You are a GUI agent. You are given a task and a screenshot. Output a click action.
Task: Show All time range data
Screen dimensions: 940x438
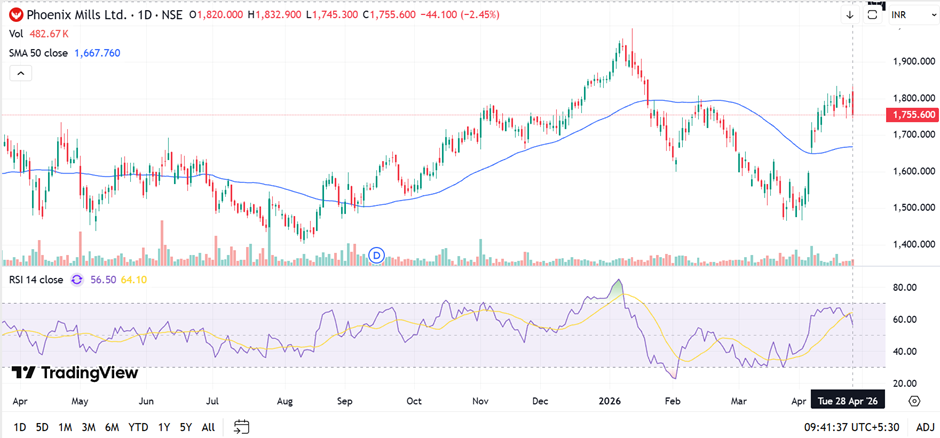pyautogui.click(x=208, y=427)
